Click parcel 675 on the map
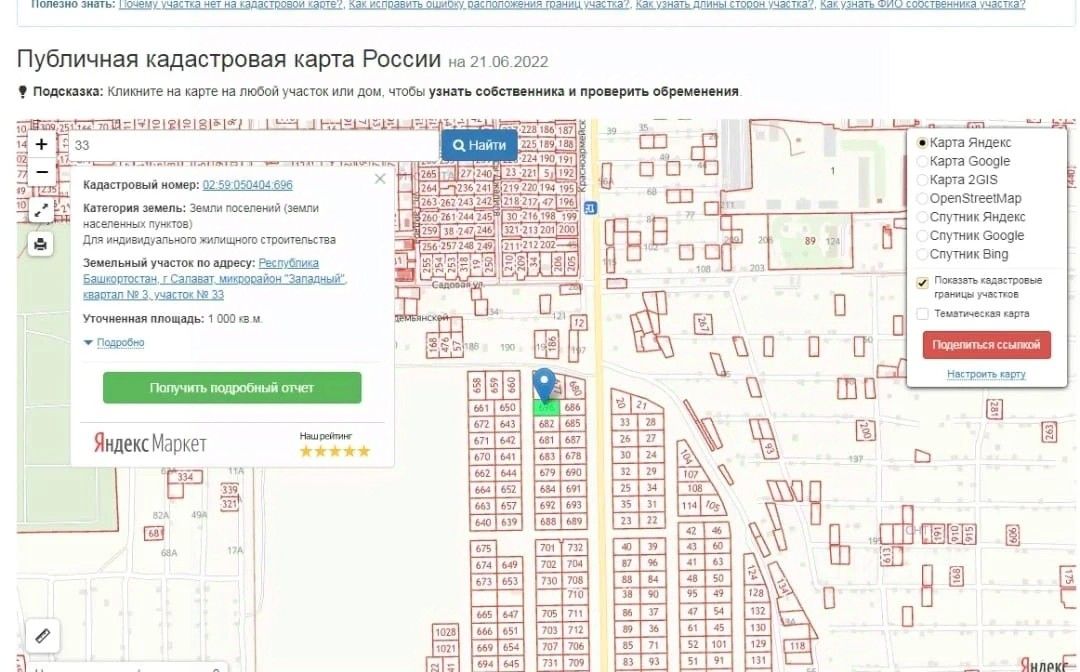The width and height of the screenshot is (1080, 672). coord(484,549)
